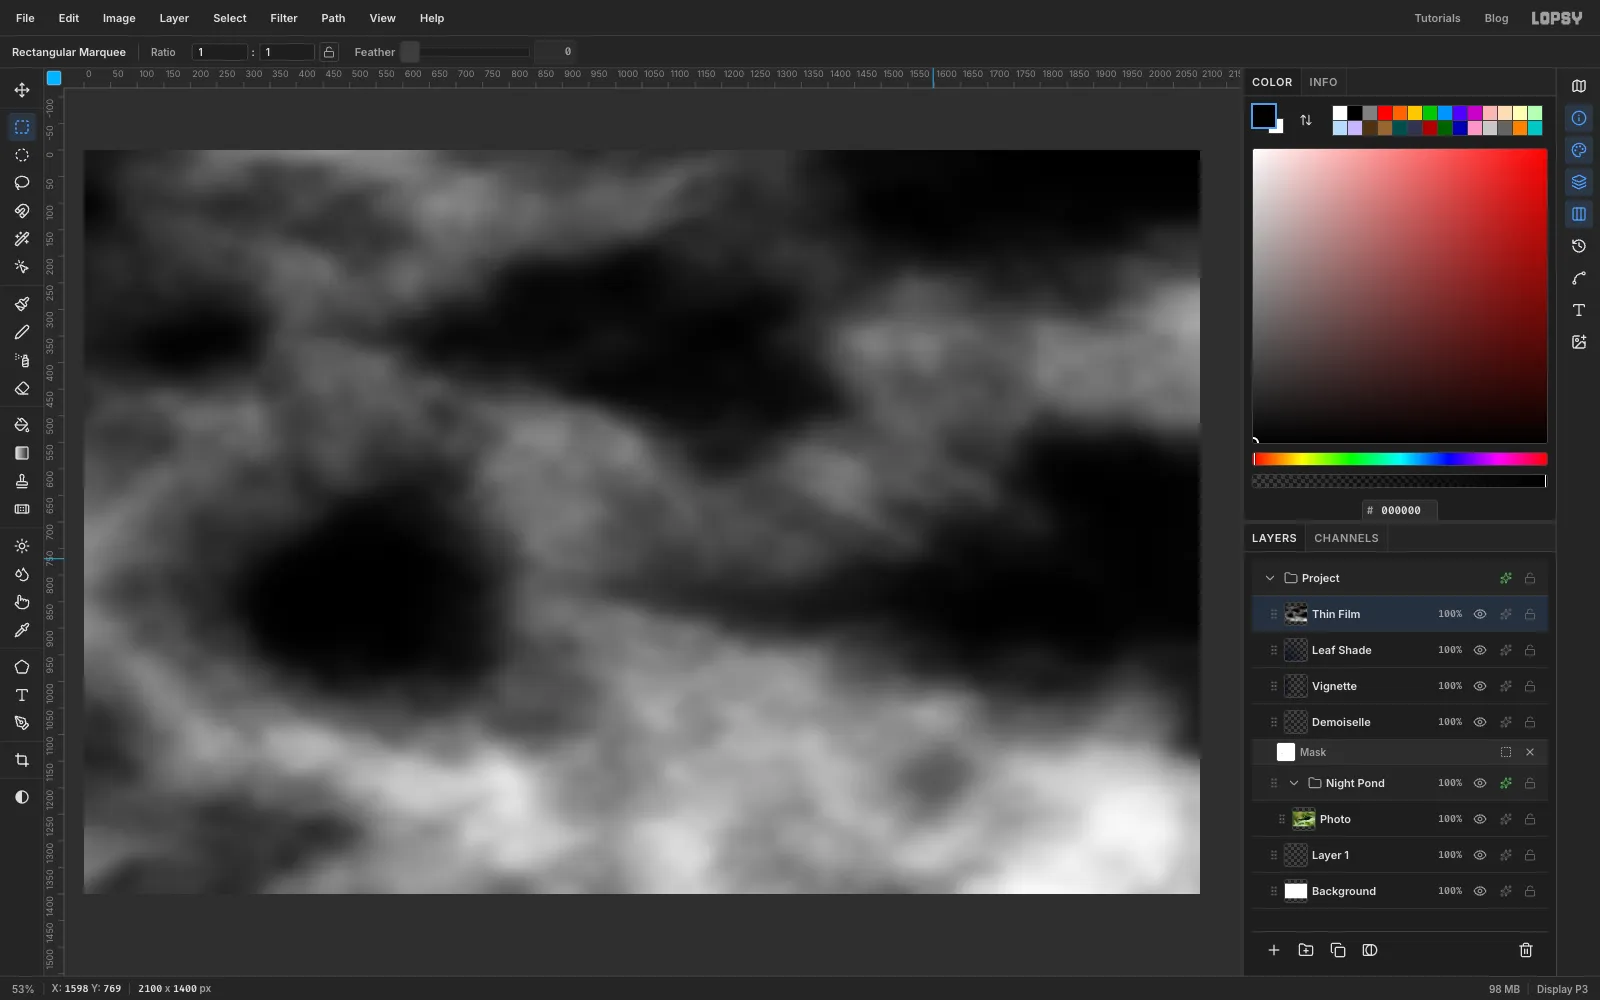Click the Mask thumbnail

[1286, 752]
